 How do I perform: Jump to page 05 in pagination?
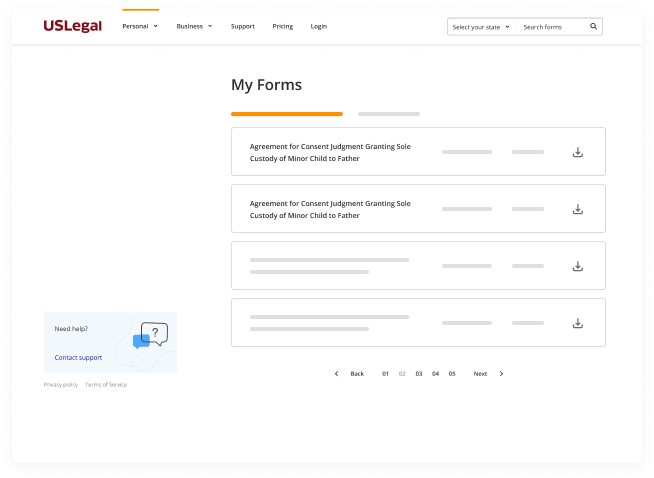pyautogui.click(x=452, y=373)
